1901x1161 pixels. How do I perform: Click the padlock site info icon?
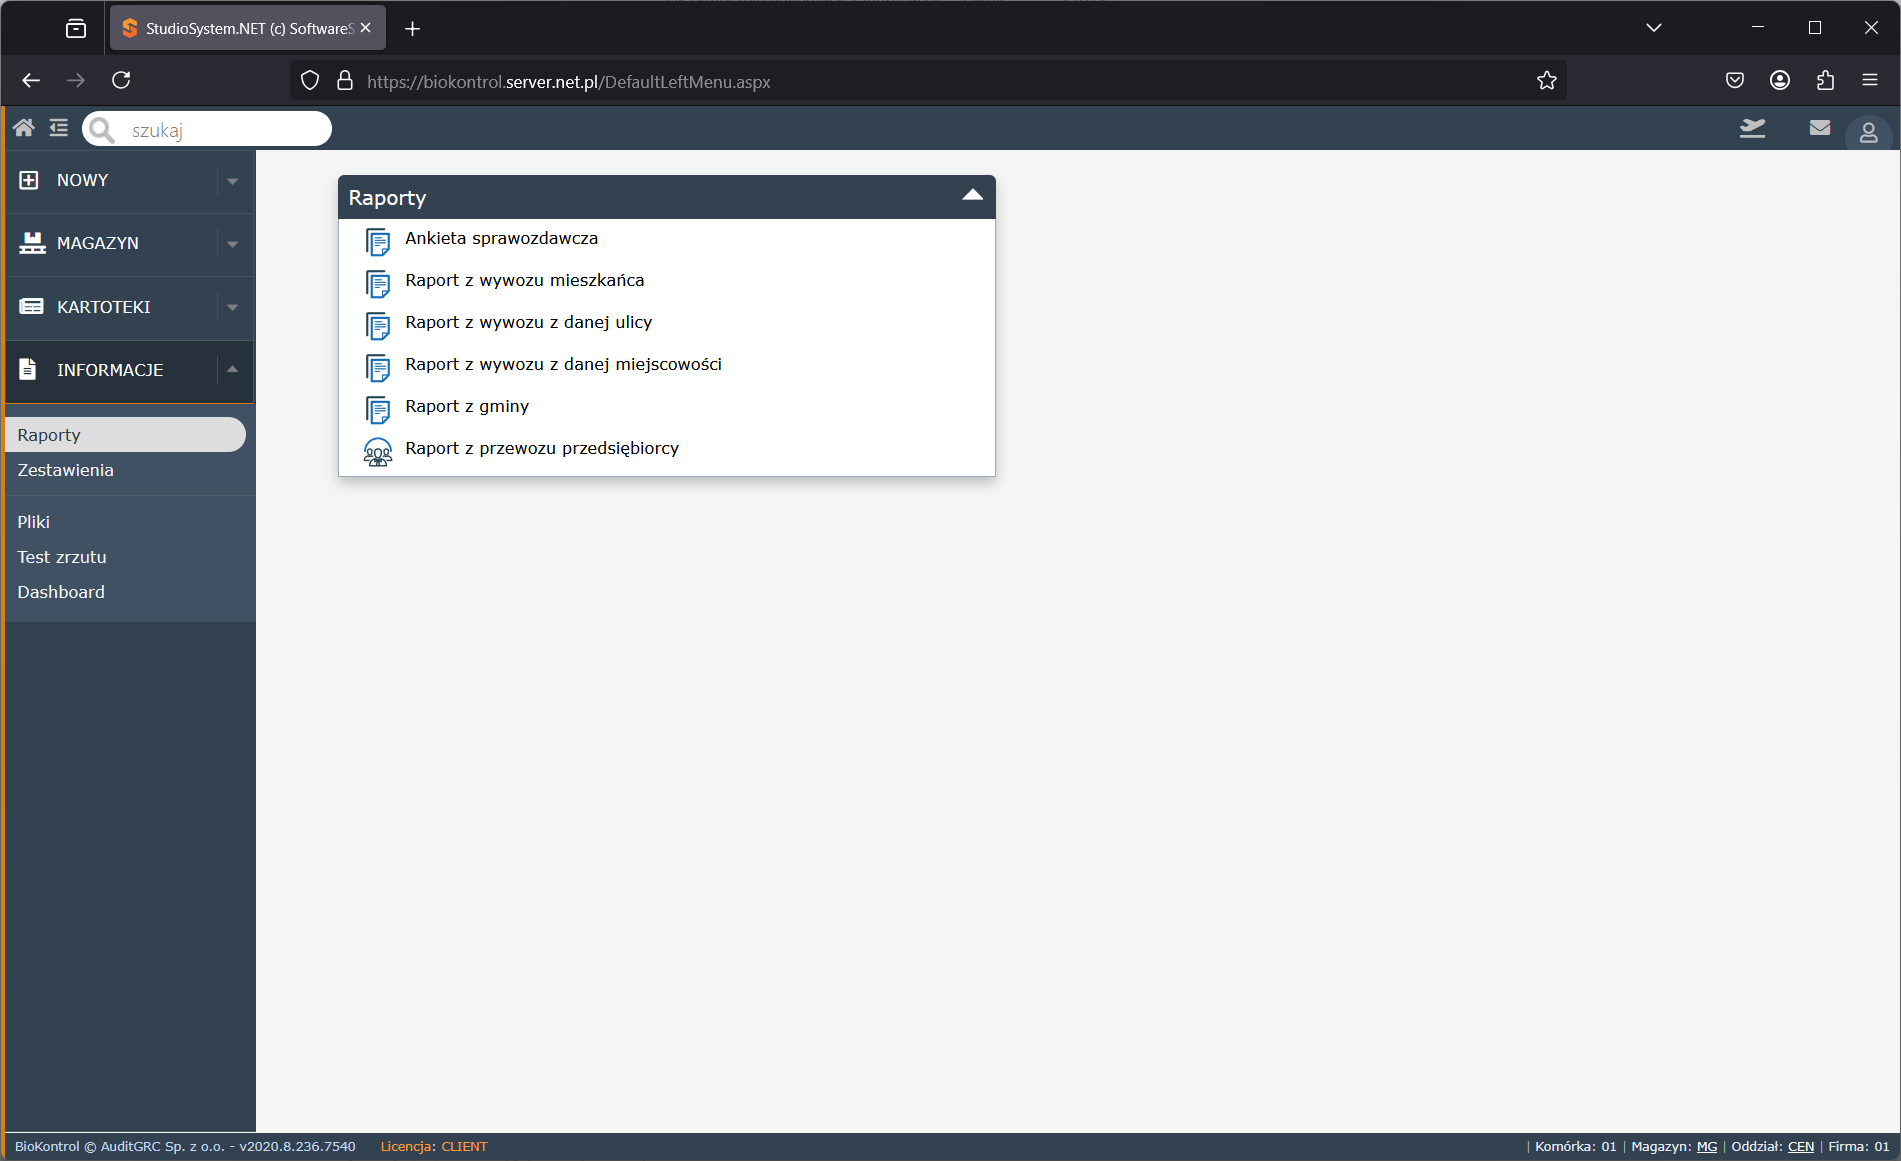pyautogui.click(x=345, y=81)
